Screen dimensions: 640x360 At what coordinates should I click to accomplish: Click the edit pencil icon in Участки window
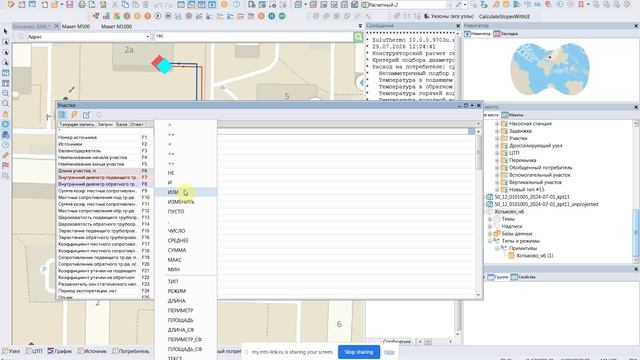(86, 115)
